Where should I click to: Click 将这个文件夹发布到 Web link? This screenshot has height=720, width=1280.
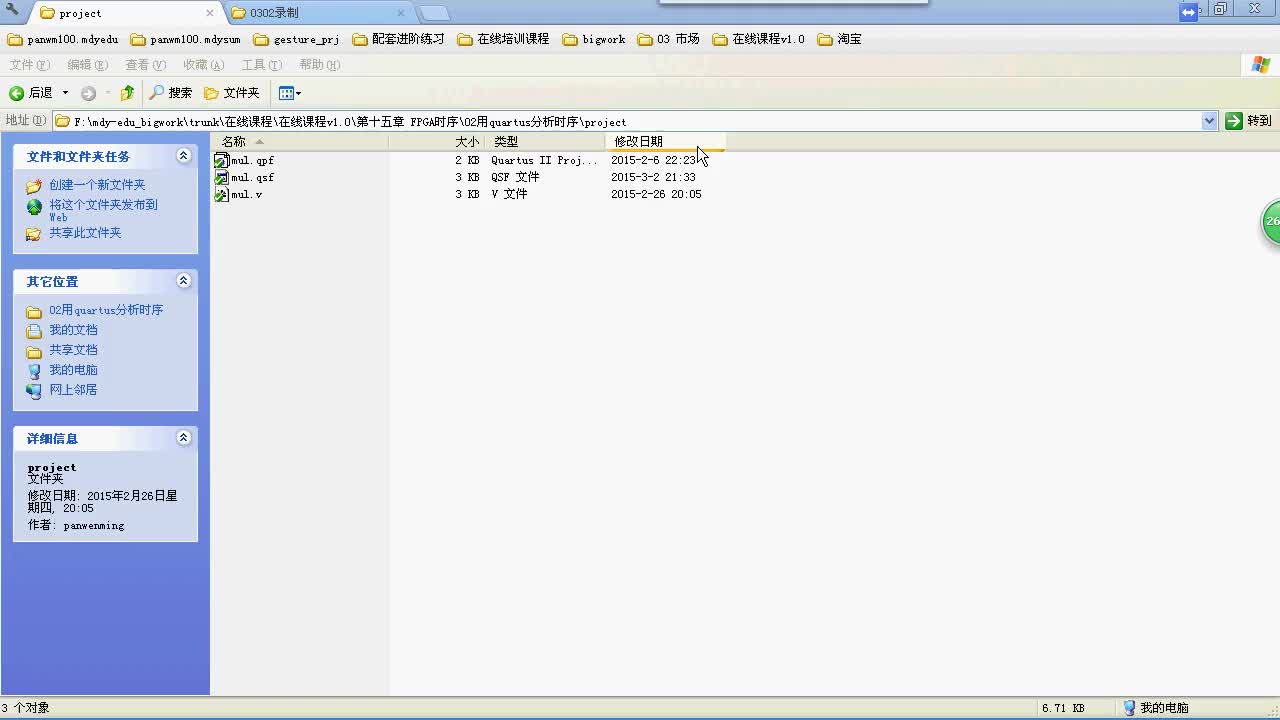103,210
